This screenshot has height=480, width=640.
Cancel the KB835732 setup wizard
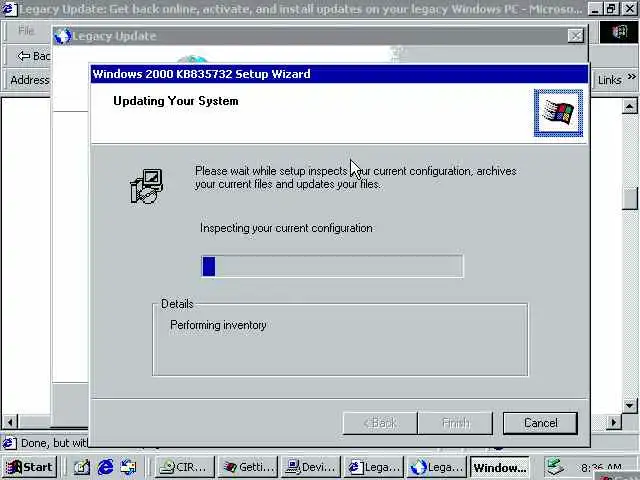tap(540, 423)
